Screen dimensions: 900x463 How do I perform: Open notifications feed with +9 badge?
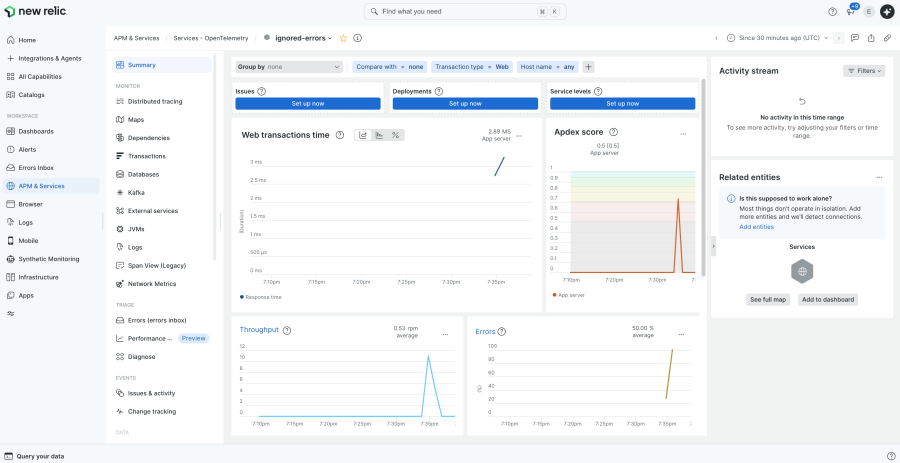pyautogui.click(x=851, y=11)
